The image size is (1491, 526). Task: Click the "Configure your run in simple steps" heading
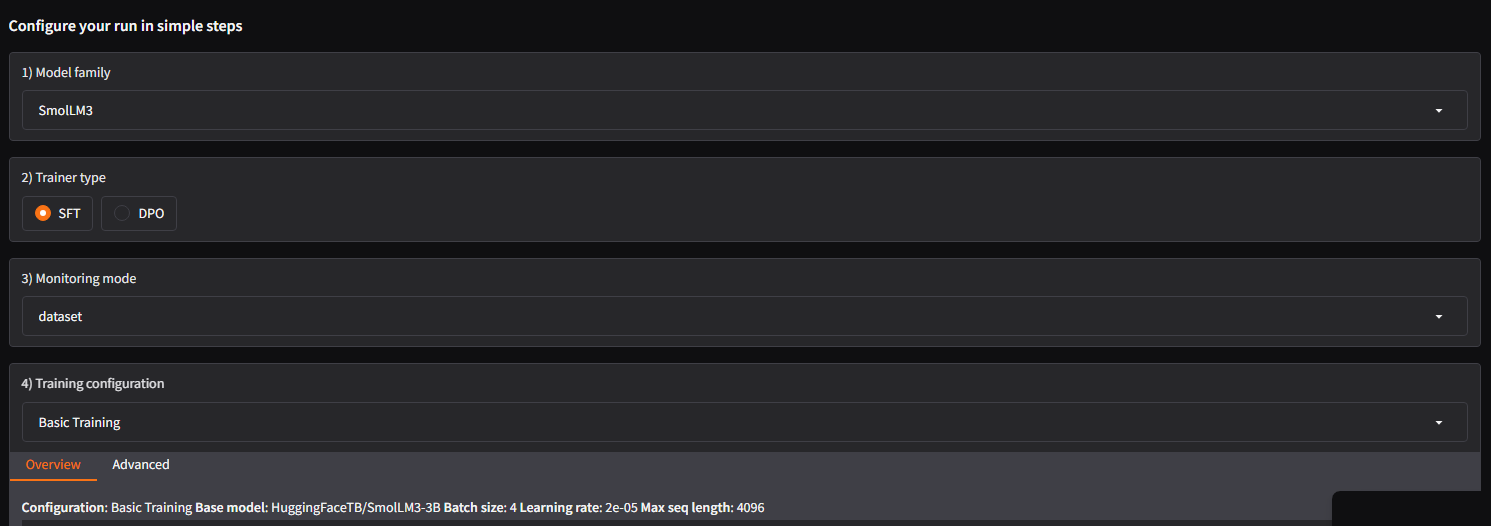pyautogui.click(x=126, y=26)
